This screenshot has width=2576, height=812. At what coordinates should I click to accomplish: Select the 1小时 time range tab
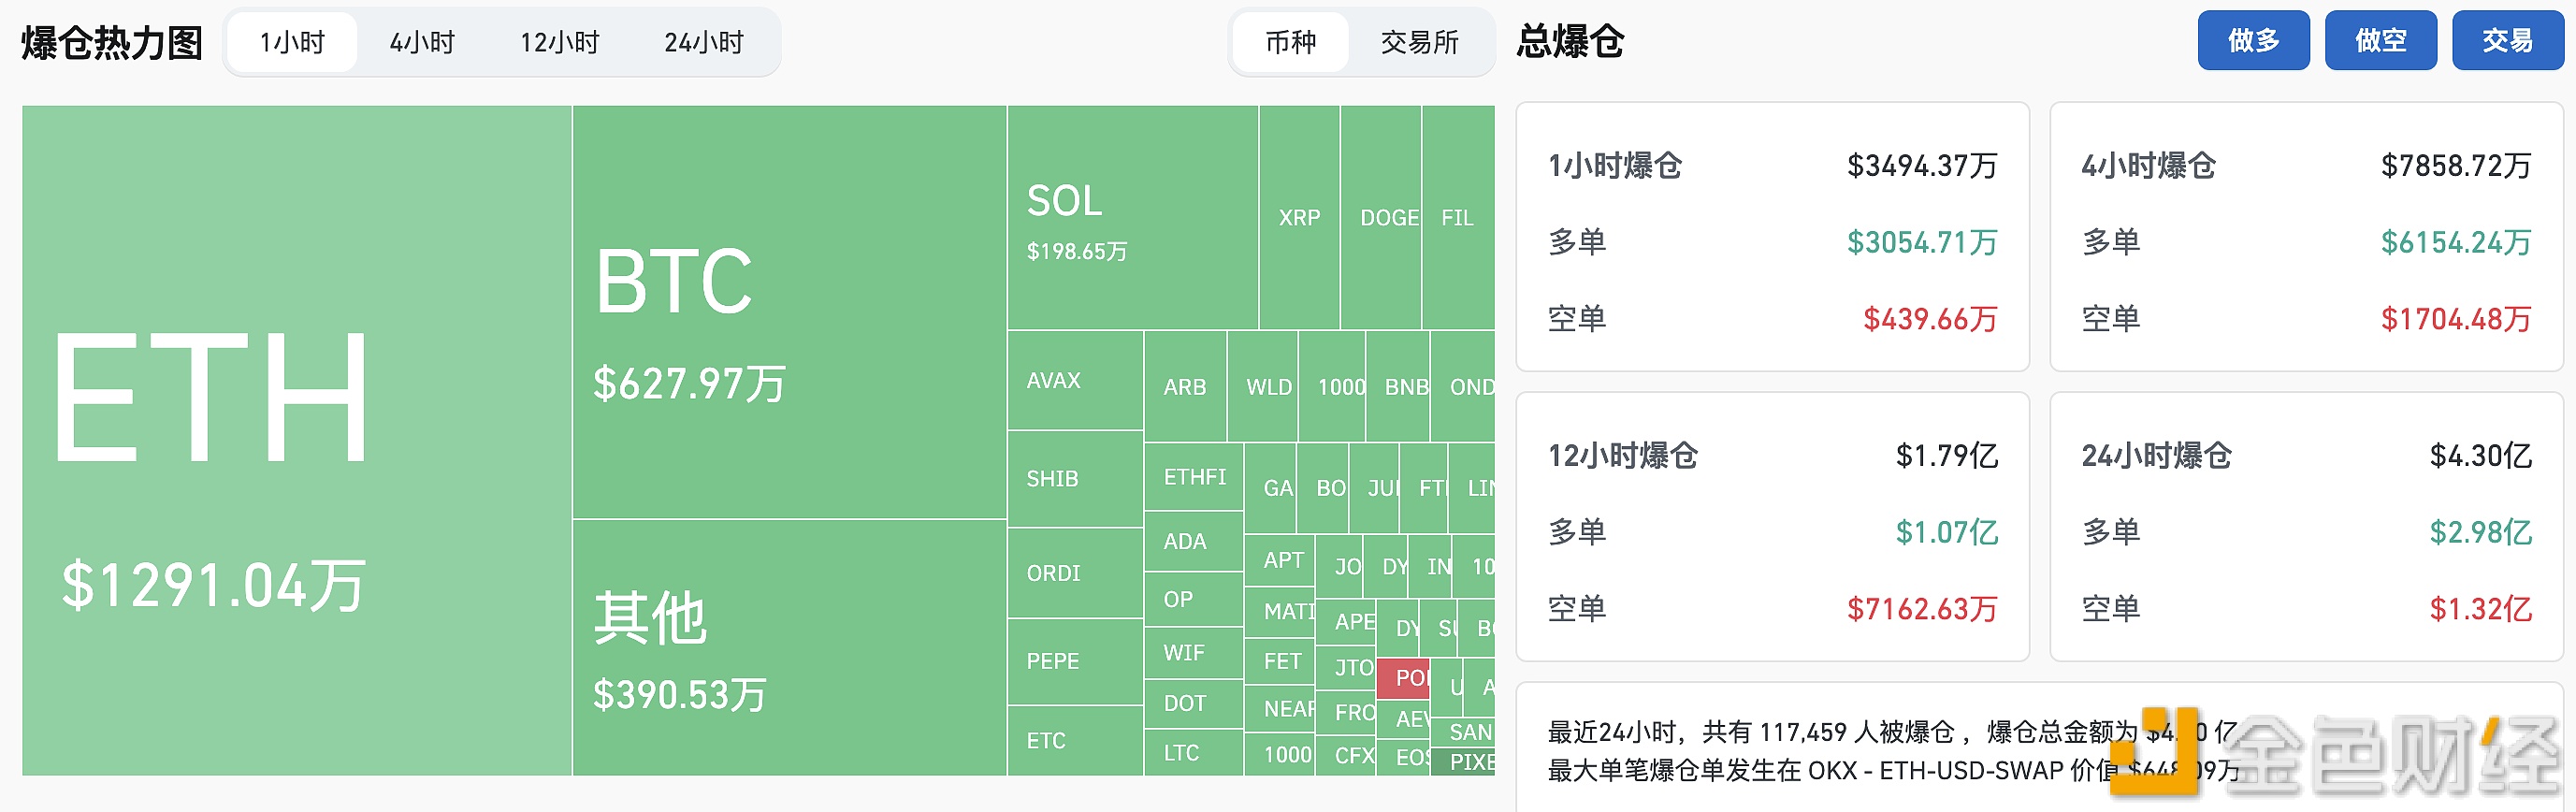(x=292, y=42)
